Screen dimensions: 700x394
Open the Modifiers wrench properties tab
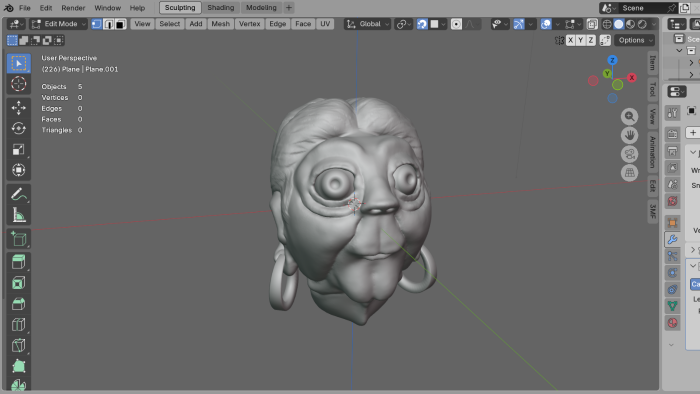click(x=672, y=239)
